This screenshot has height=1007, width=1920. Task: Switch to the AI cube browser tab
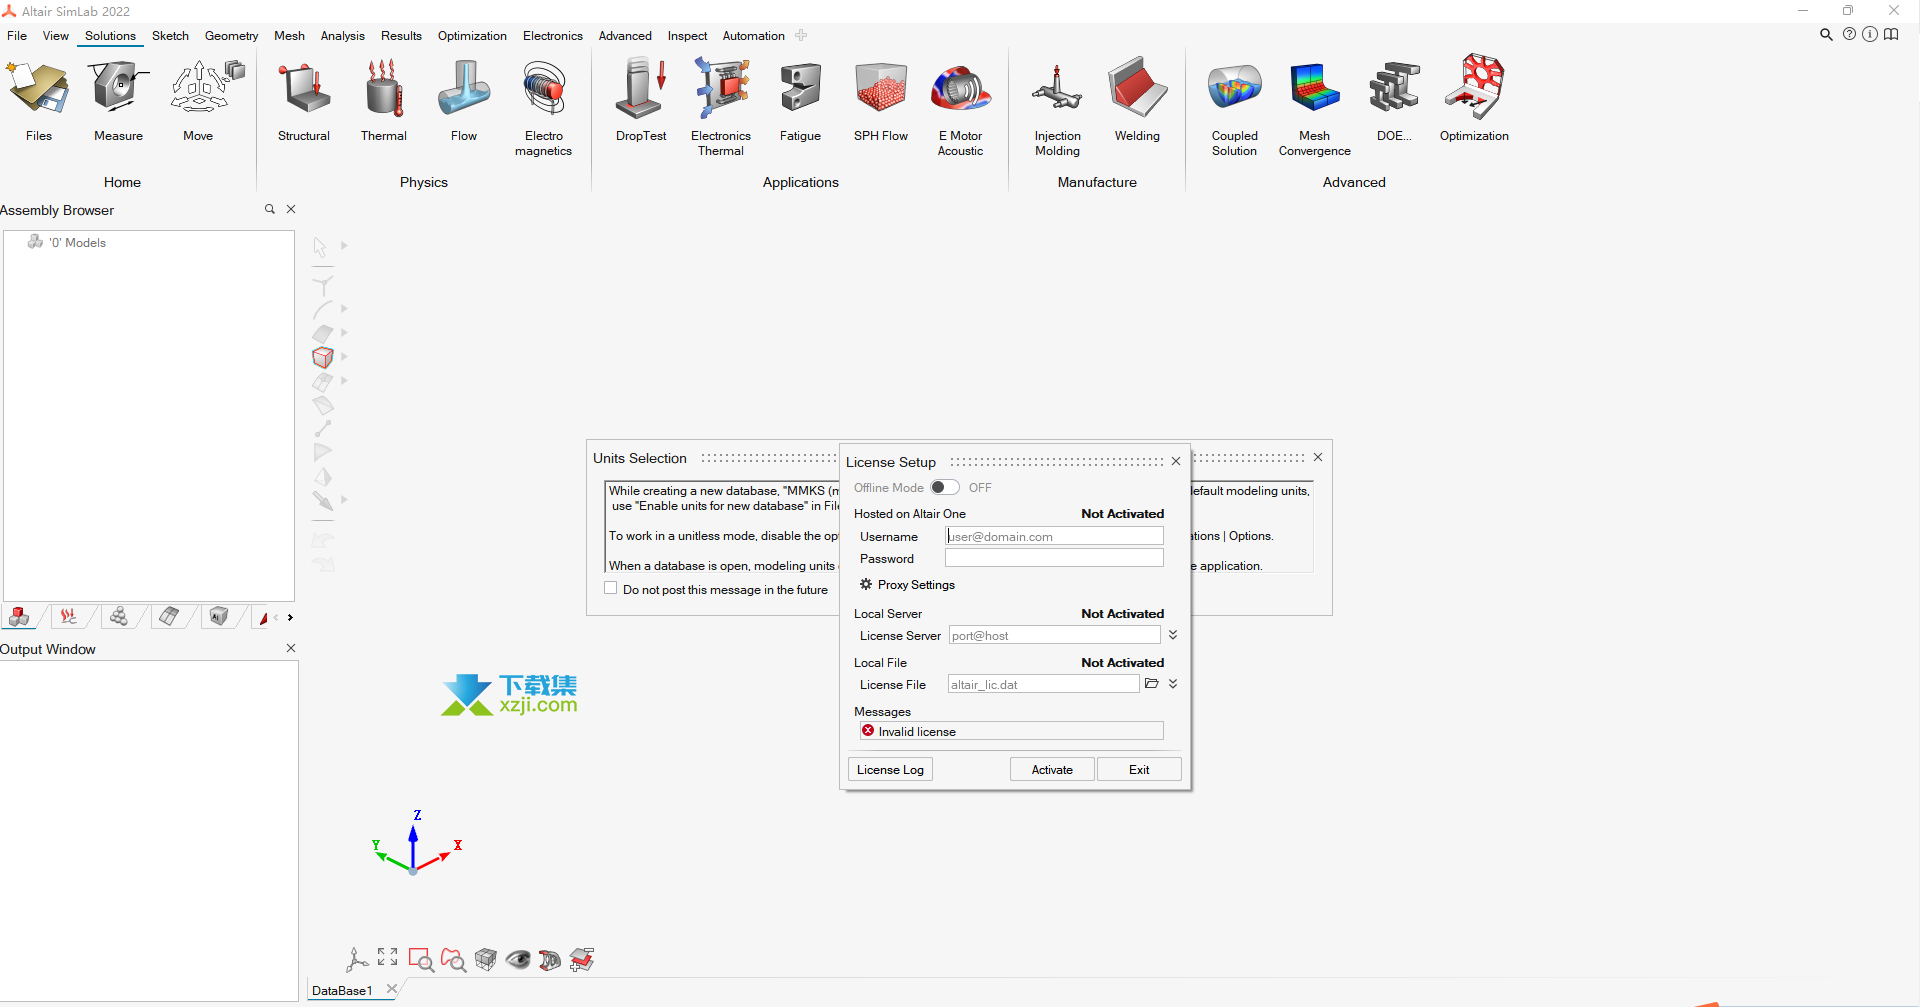point(219,617)
